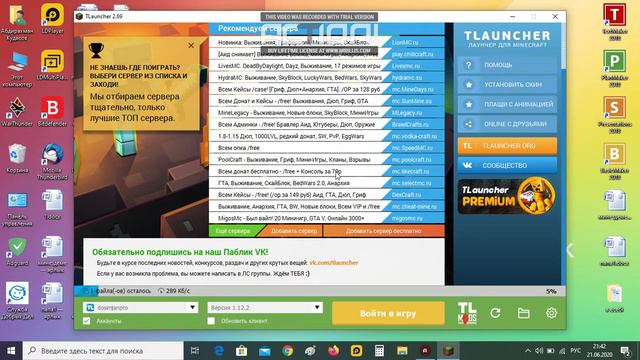Viewport: 640px width, 360px height.
Task: Open the mc.vodka-craft.ru server address
Action: click(414, 136)
